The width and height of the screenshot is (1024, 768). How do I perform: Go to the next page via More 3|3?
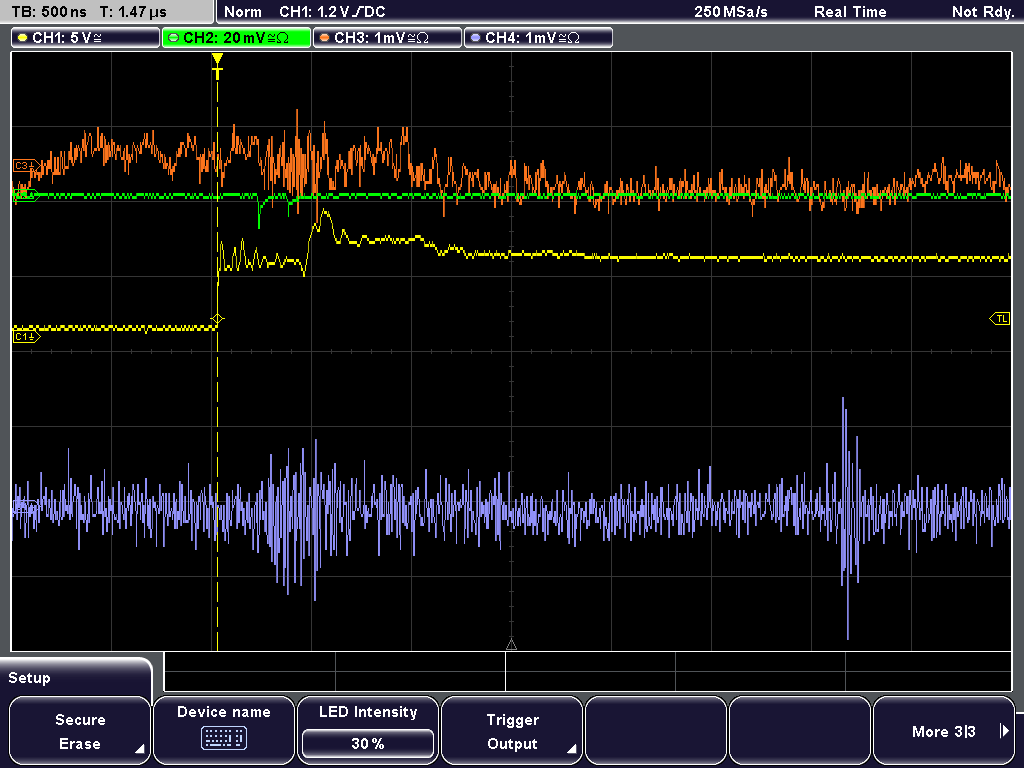click(944, 731)
